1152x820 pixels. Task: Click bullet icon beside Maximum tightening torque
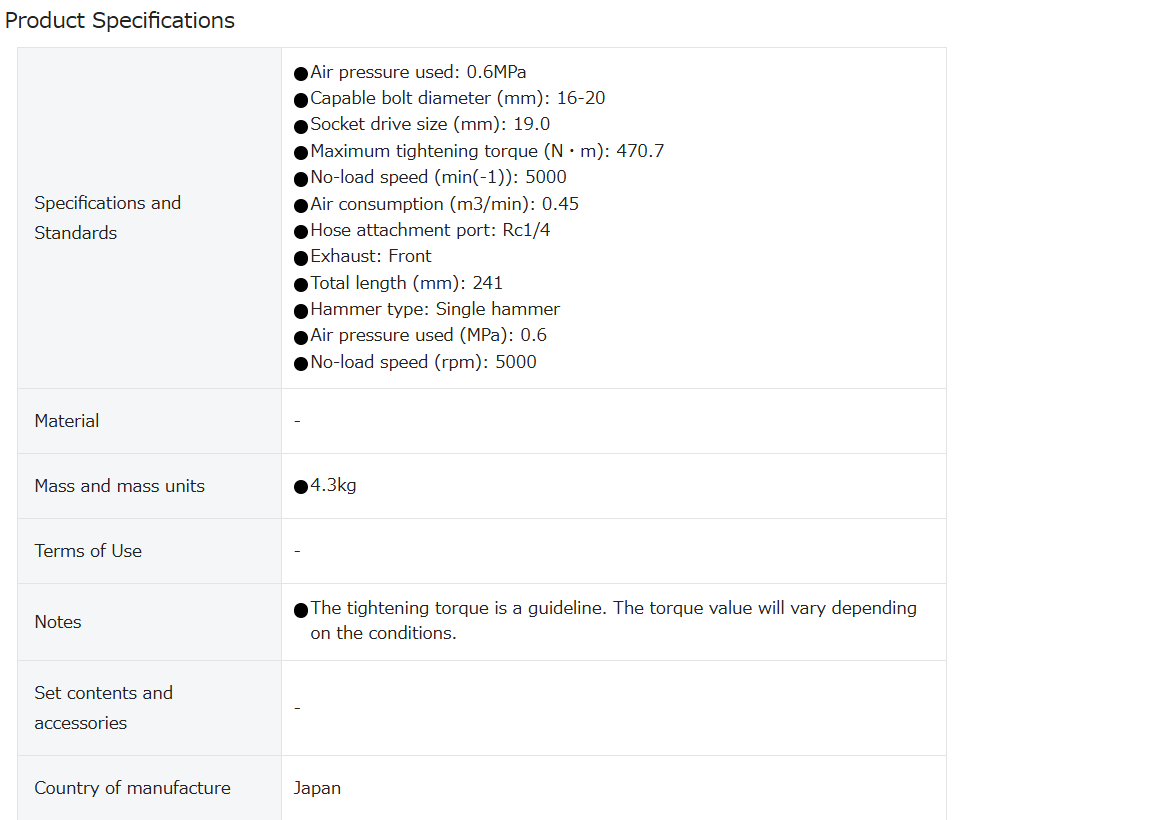[300, 153]
